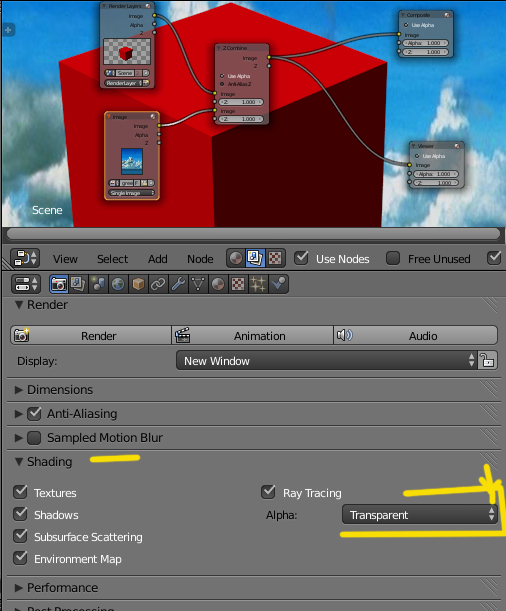Click the Render Layers node preview thumbnail

click(x=127, y=51)
